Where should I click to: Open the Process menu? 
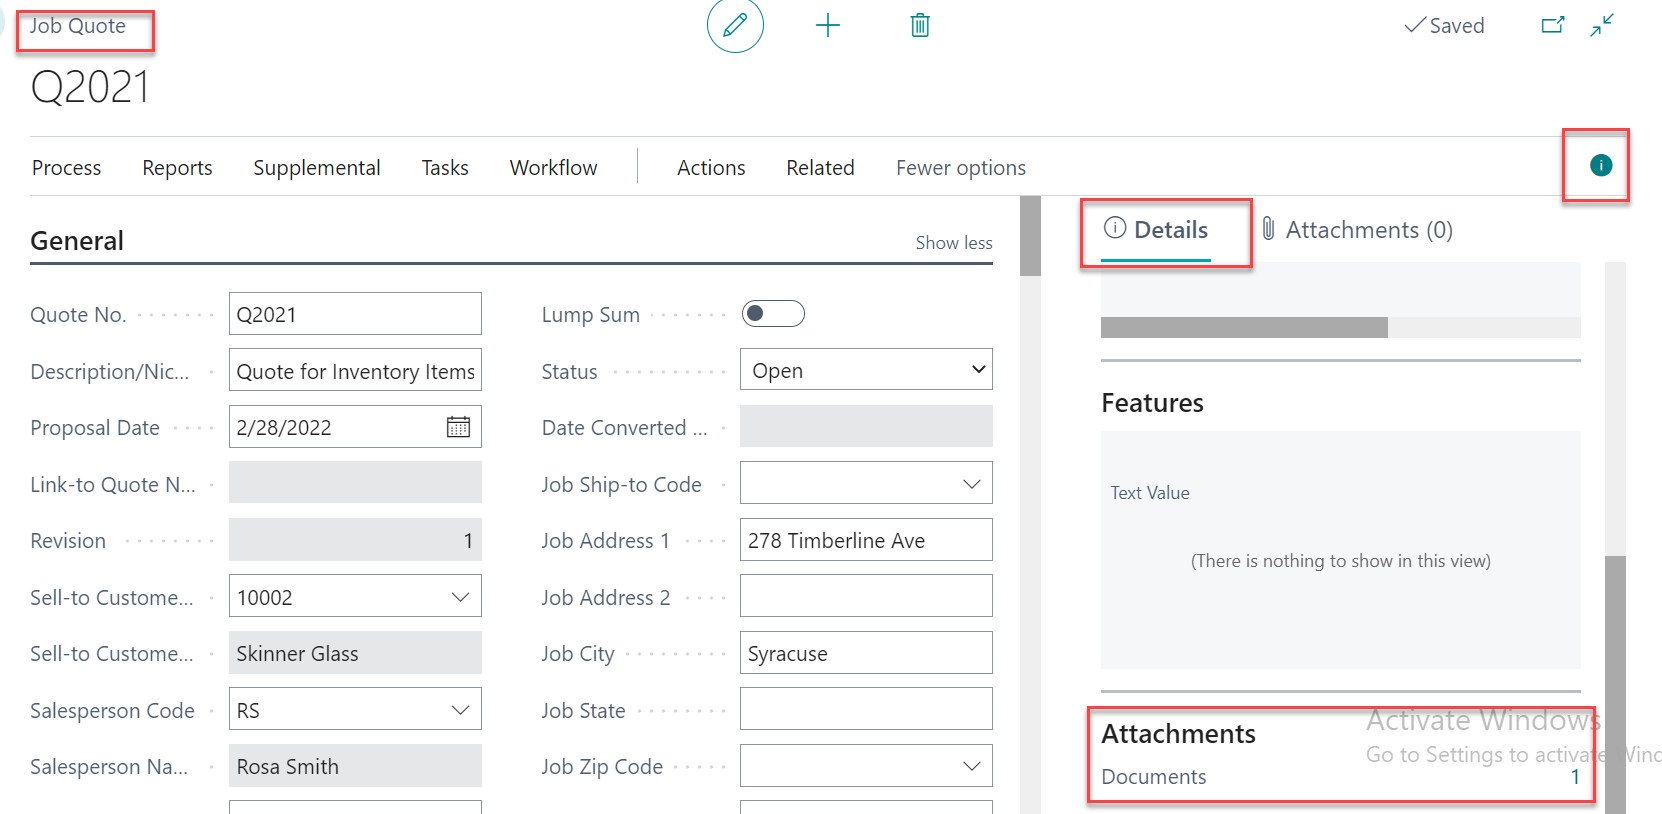pyautogui.click(x=66, y=168)
